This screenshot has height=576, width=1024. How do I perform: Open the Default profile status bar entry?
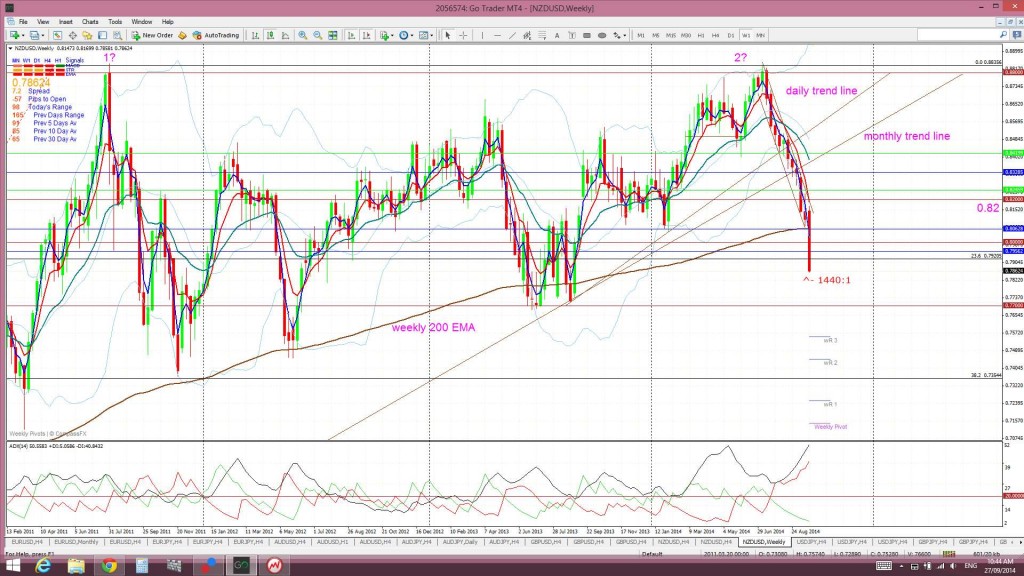[652, 554]
